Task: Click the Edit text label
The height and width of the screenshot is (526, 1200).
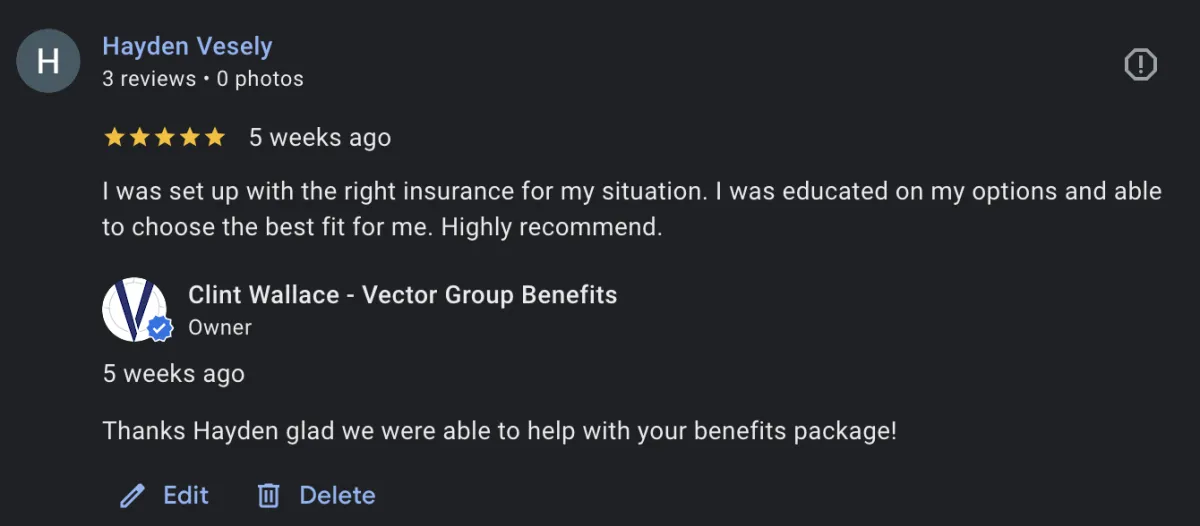Action: click(186, 495)
